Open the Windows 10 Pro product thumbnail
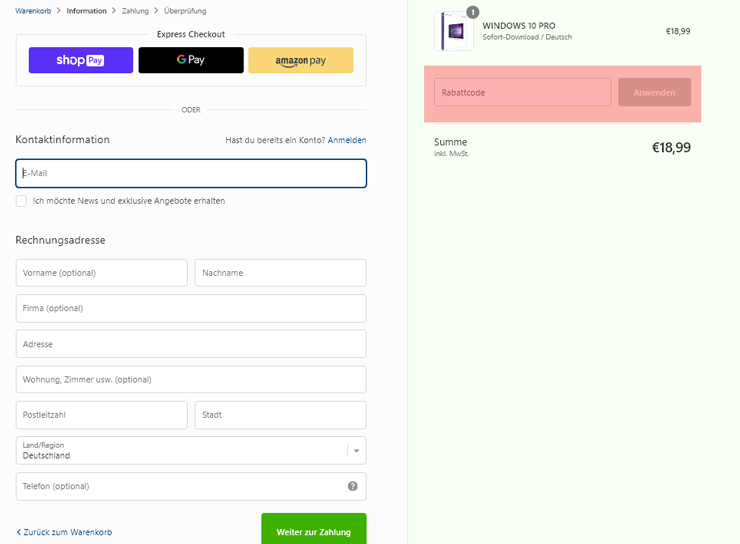This screenshot has height=544, width=740. pos(454,31)
